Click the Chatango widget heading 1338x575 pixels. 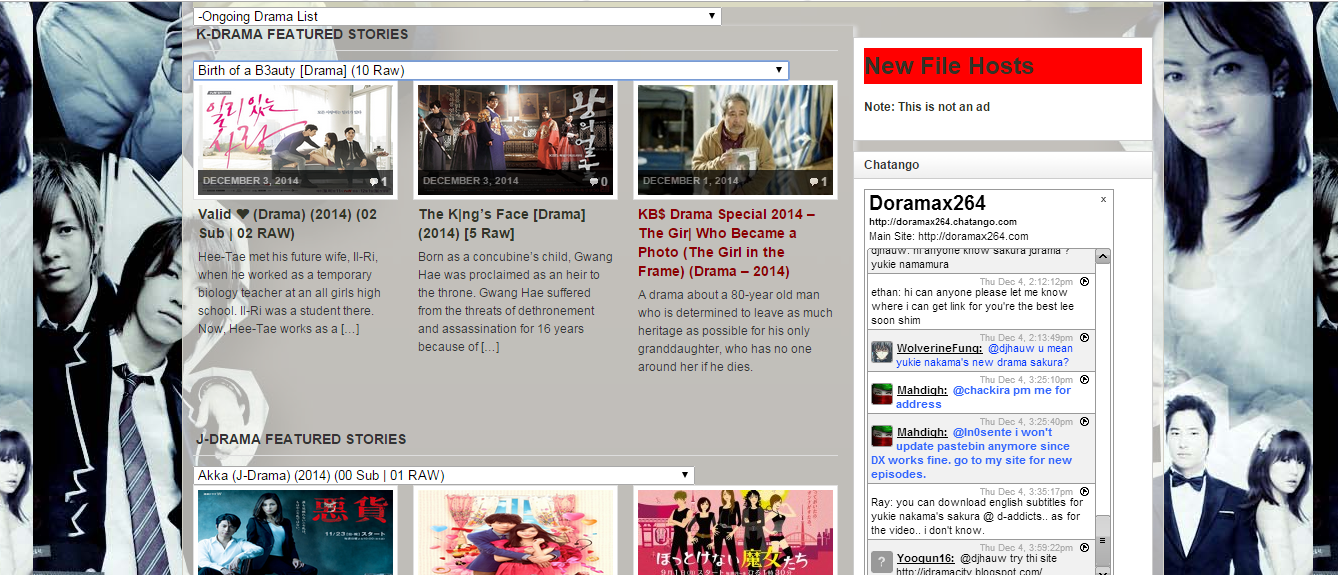[x=892, y=164]
